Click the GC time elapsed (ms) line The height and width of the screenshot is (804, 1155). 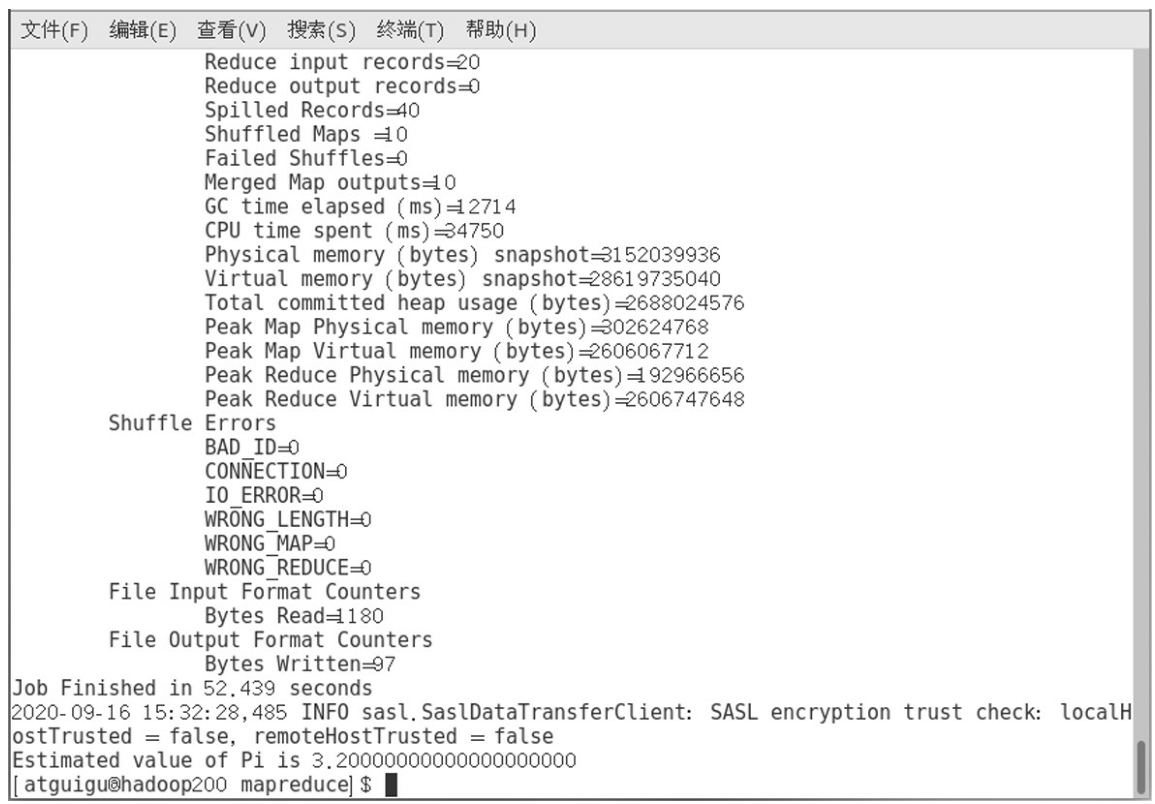[360, 207]
